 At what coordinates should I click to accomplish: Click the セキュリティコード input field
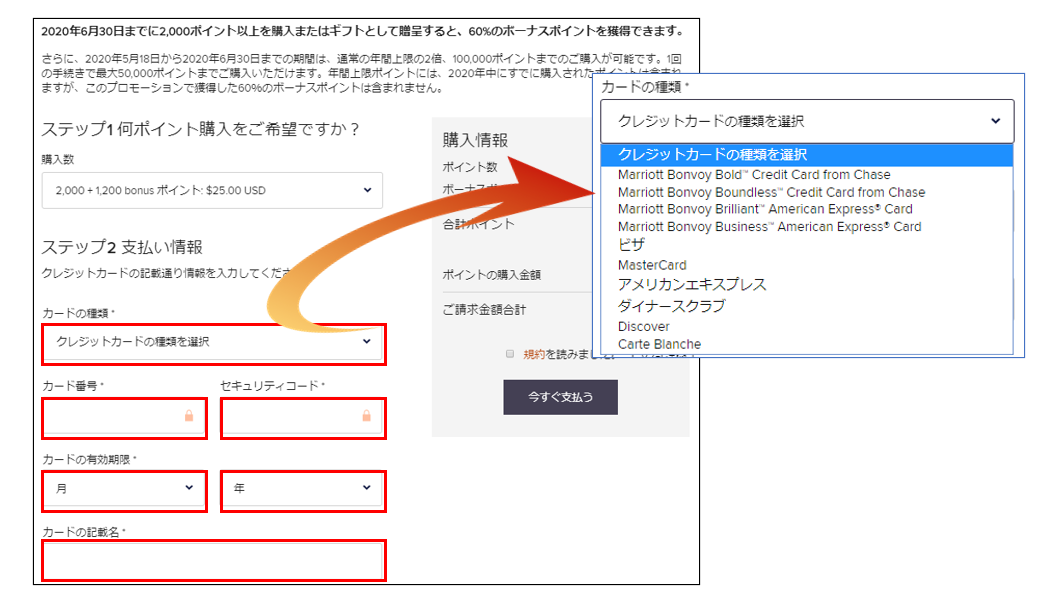pos(303,417)
